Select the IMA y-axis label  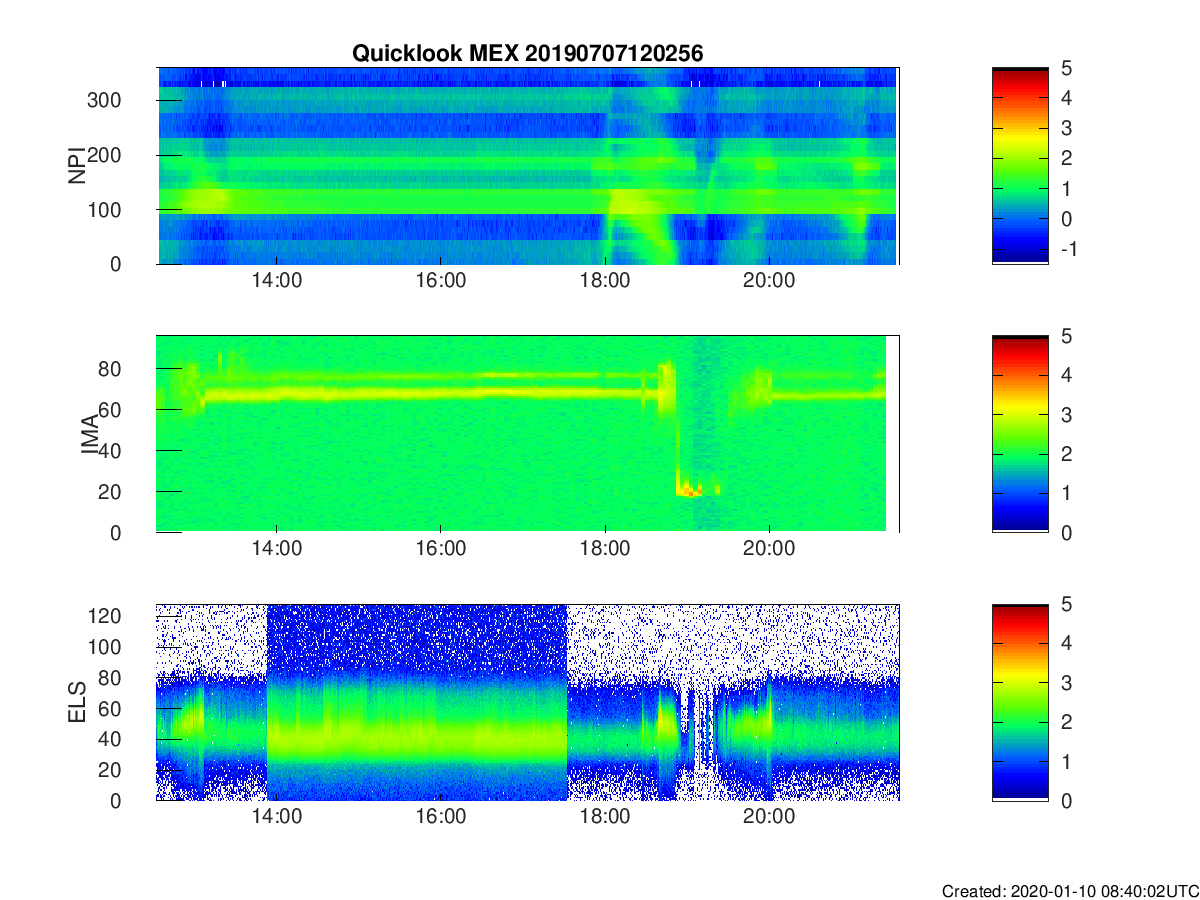[x=90, y=434]
